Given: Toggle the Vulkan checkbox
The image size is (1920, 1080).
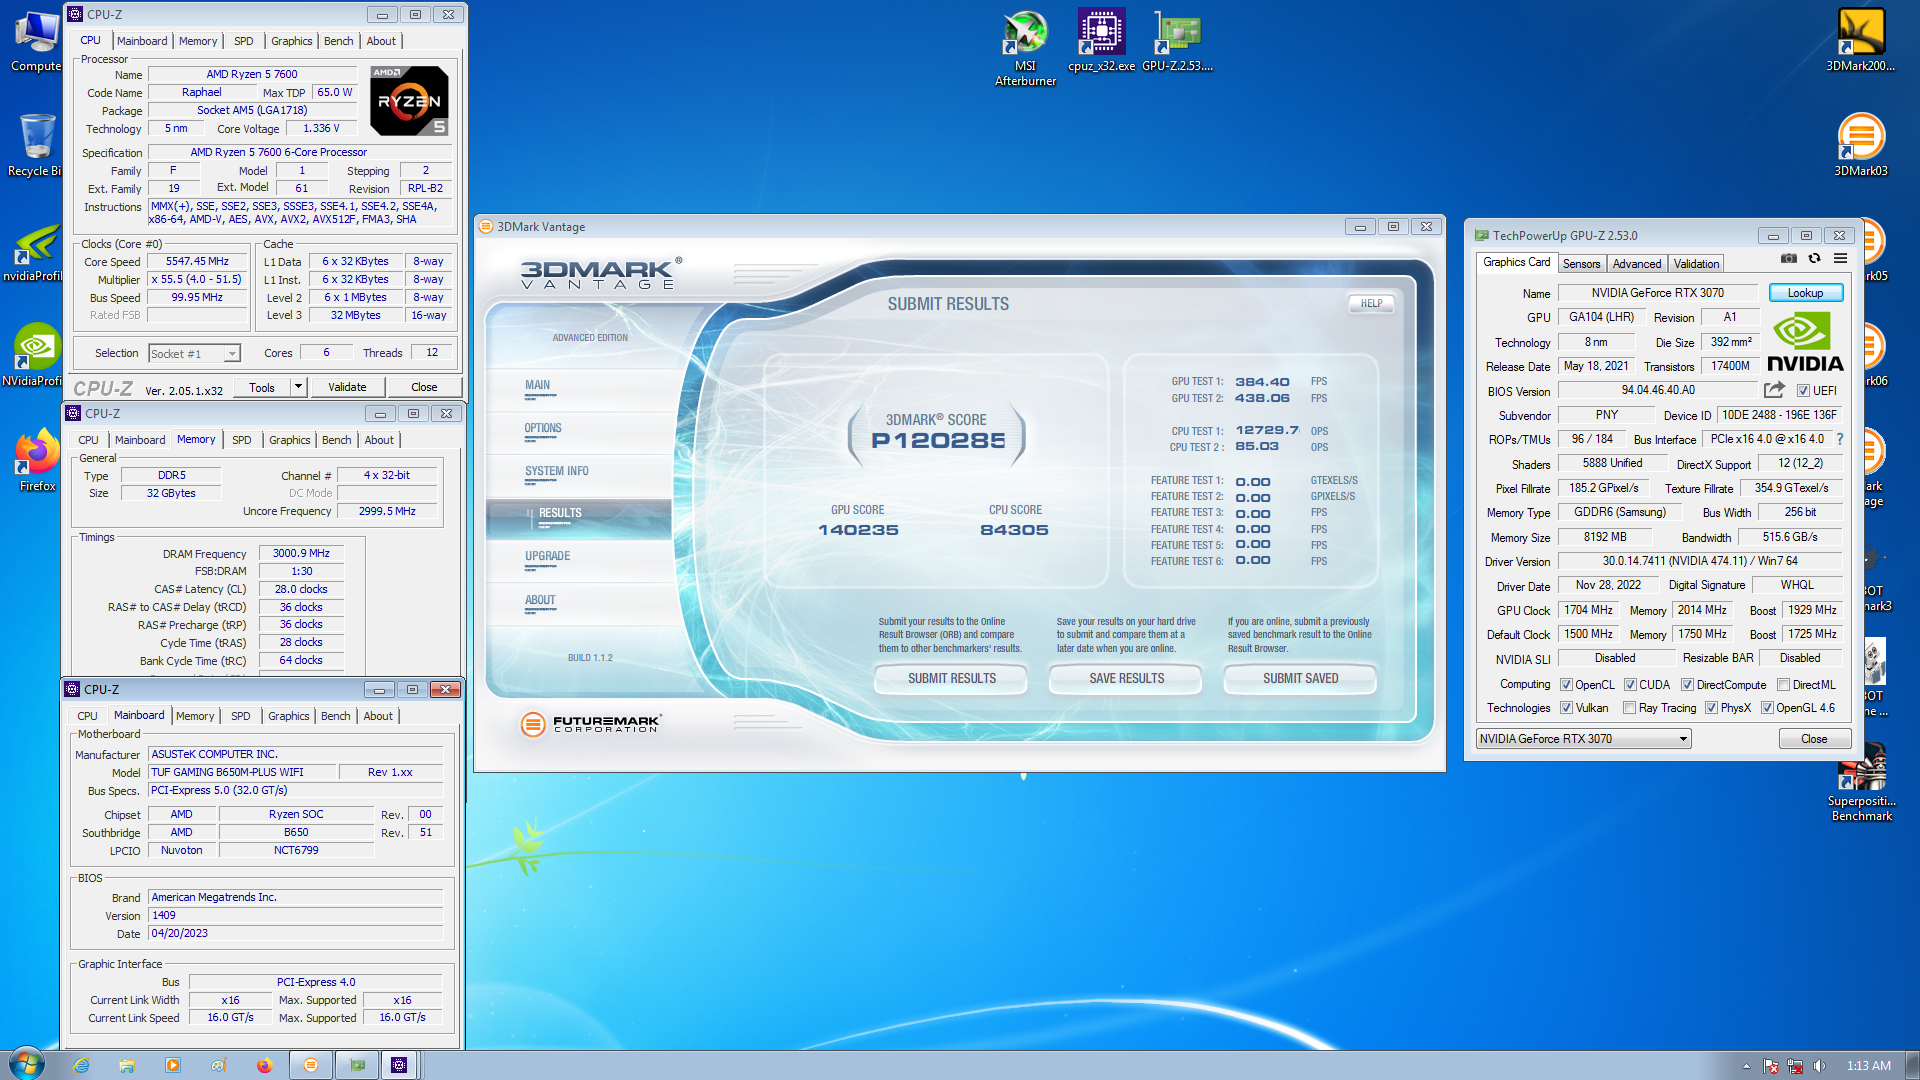Looking at the screenshot, I should click(x=1566, y=708).
